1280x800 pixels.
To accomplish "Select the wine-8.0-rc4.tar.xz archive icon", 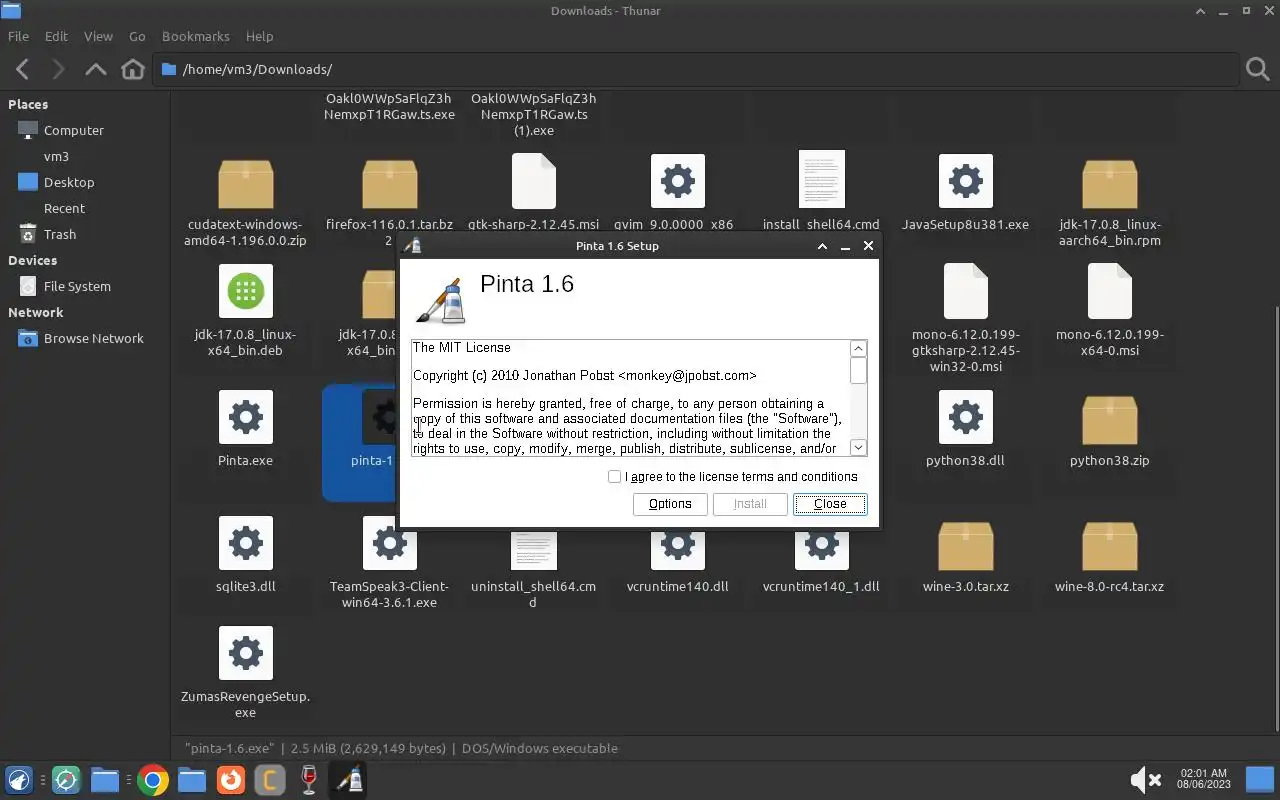I will (x=1109, y=545).
